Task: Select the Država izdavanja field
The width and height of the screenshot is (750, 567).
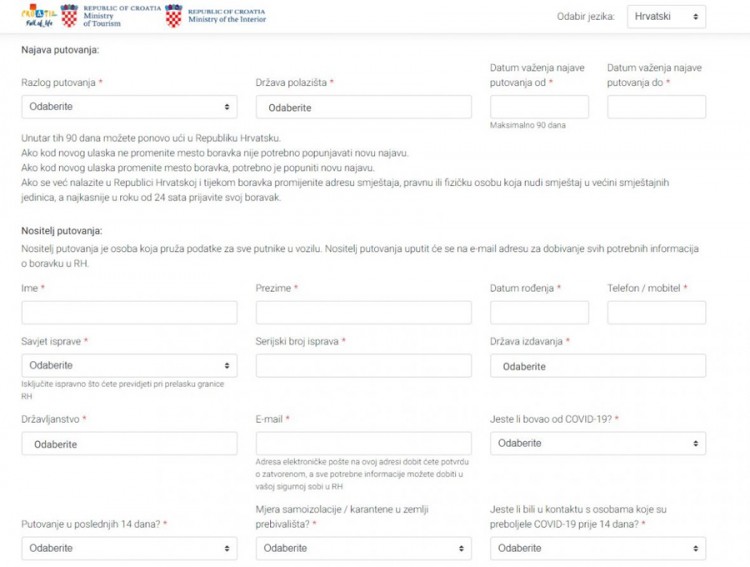Action: click(x=597, y=366)
